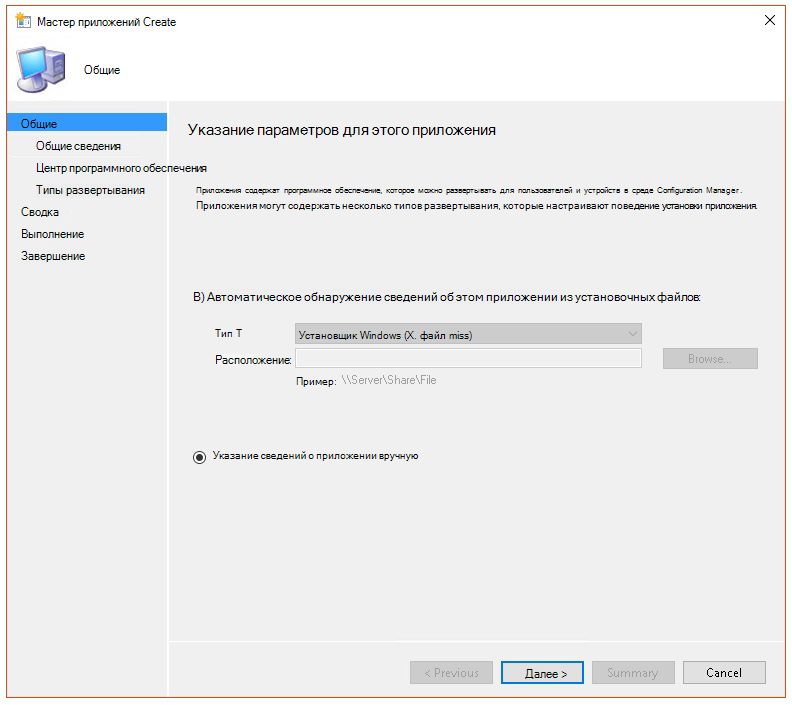Image resolution: width=792 pixels, height=705 pixels.
Task: Click the wizard title bar icon
Action: click(23, 21)
